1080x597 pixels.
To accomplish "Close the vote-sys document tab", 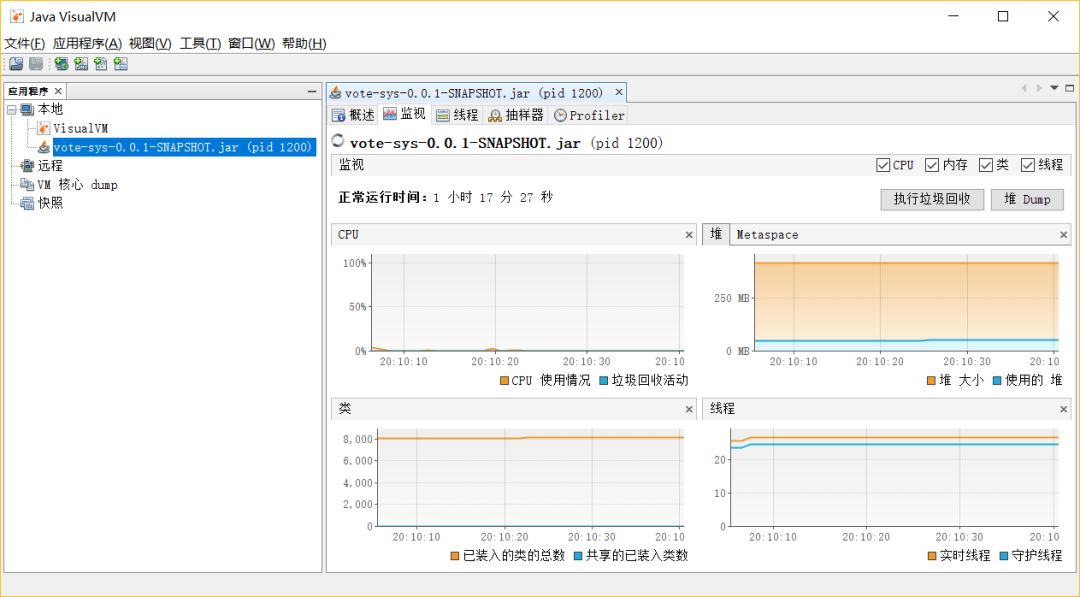I will (x=619, y=92).
